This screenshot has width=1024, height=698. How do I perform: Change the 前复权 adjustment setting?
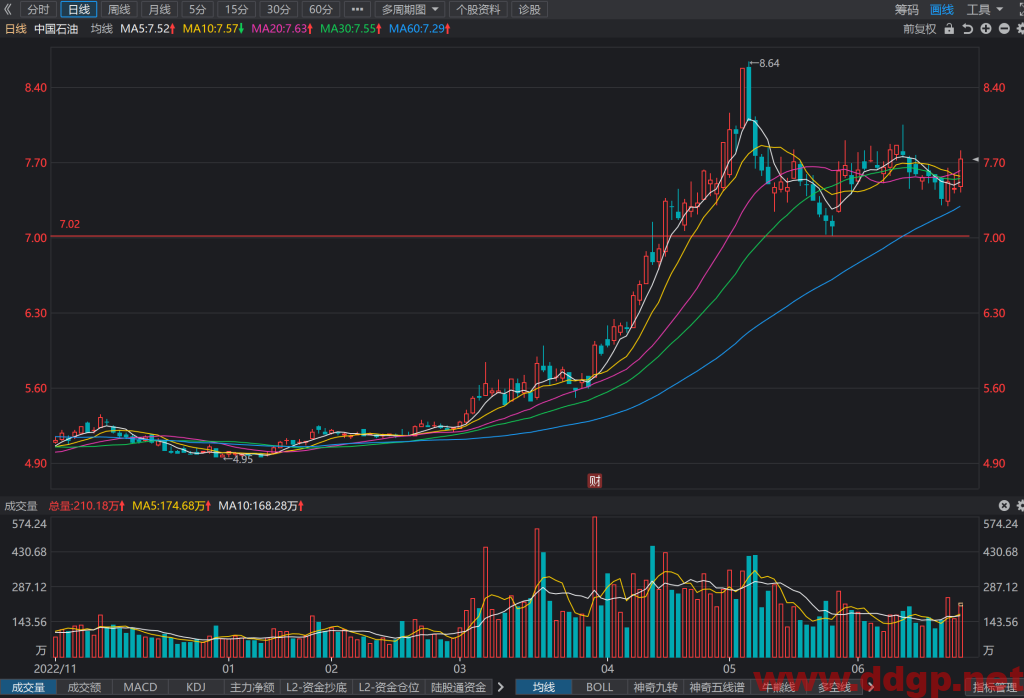[920, 29]
